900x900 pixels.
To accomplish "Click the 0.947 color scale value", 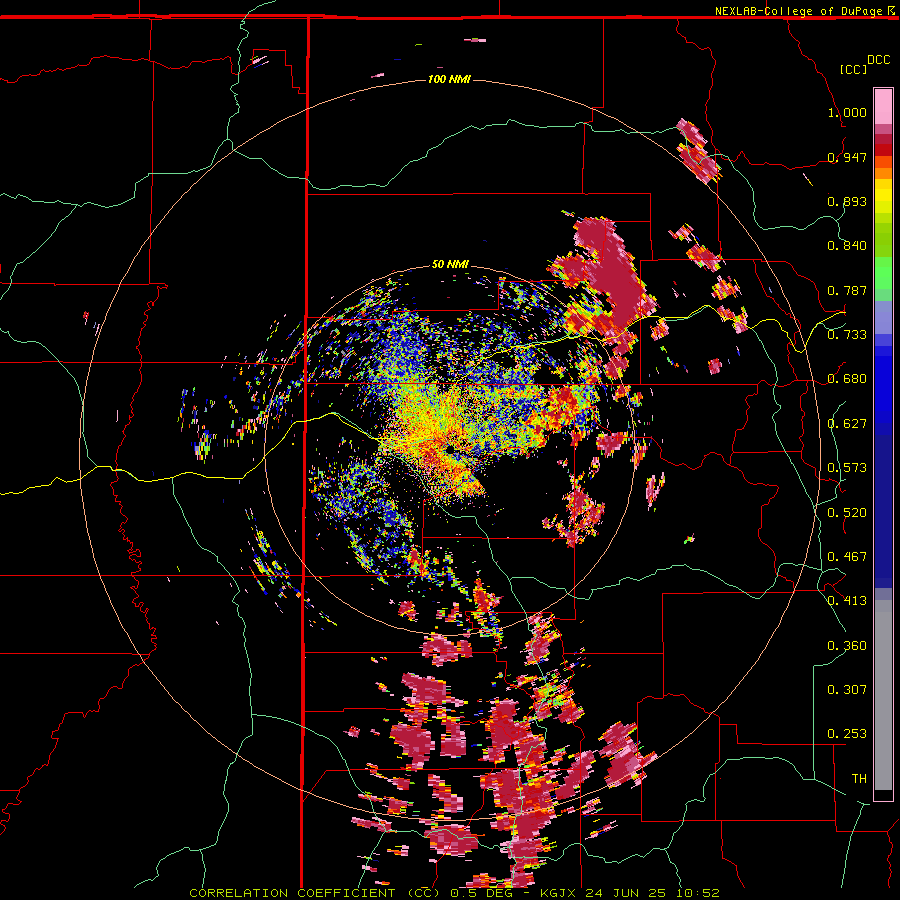I will [x=847, y=157].
